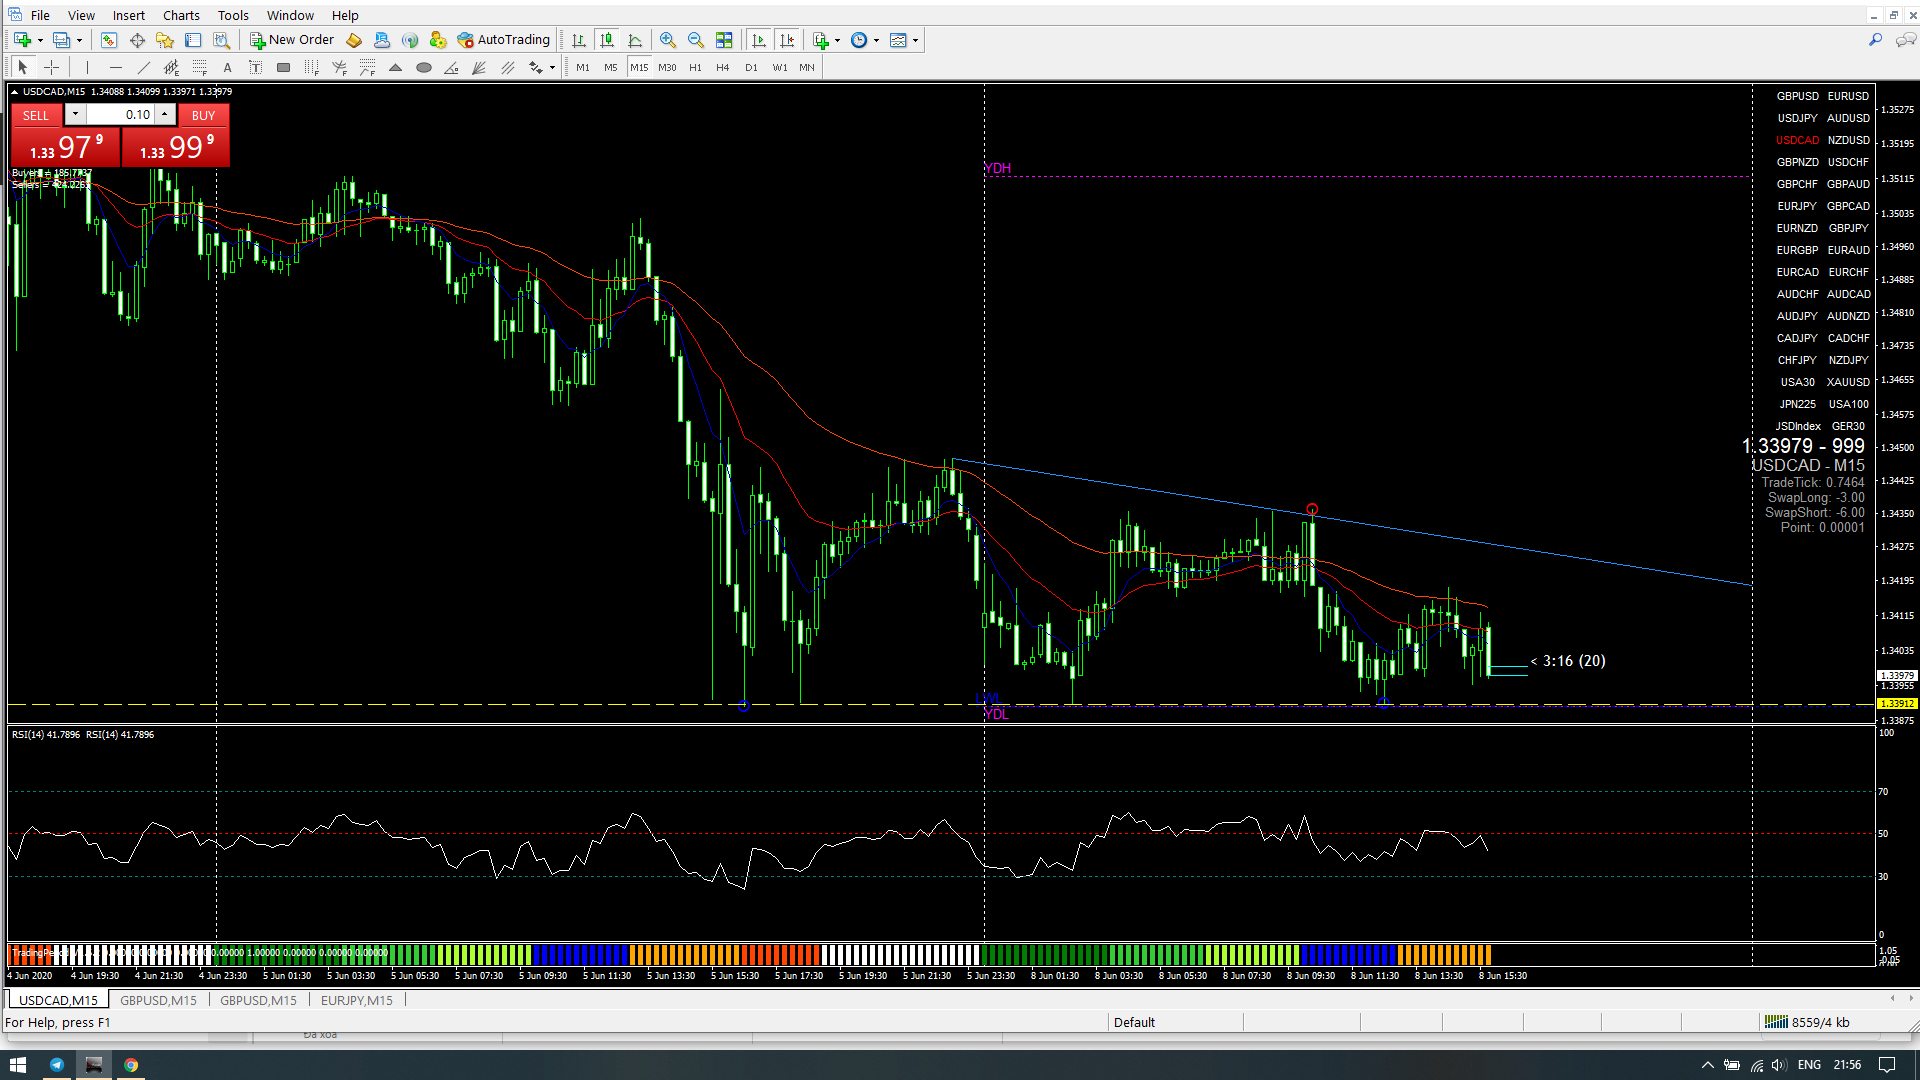Show the Market Watch window
Screen dimensions: 1920x1080
[x=109, y=40]
